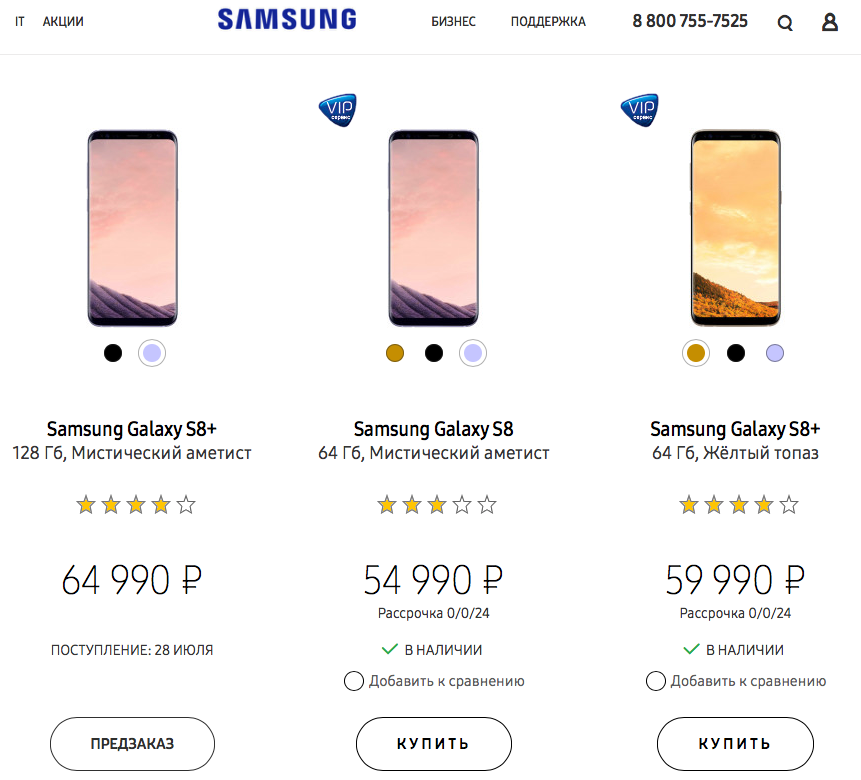Viewport: 861px width, 780px height.
Task: Click fifth star on 128 ГБ S8+
Action: click(186, 505)
